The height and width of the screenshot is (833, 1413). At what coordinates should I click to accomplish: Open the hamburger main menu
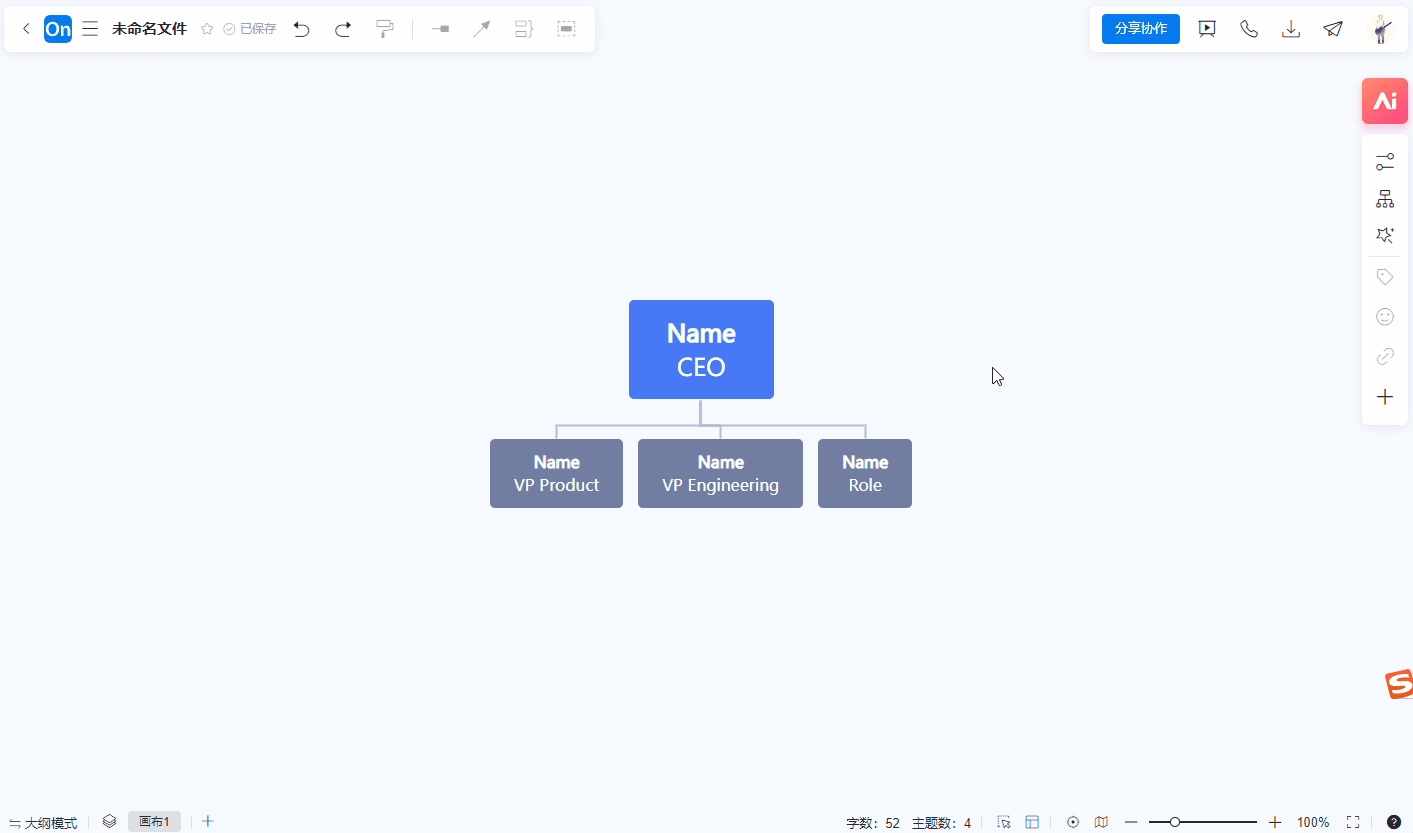90,29
